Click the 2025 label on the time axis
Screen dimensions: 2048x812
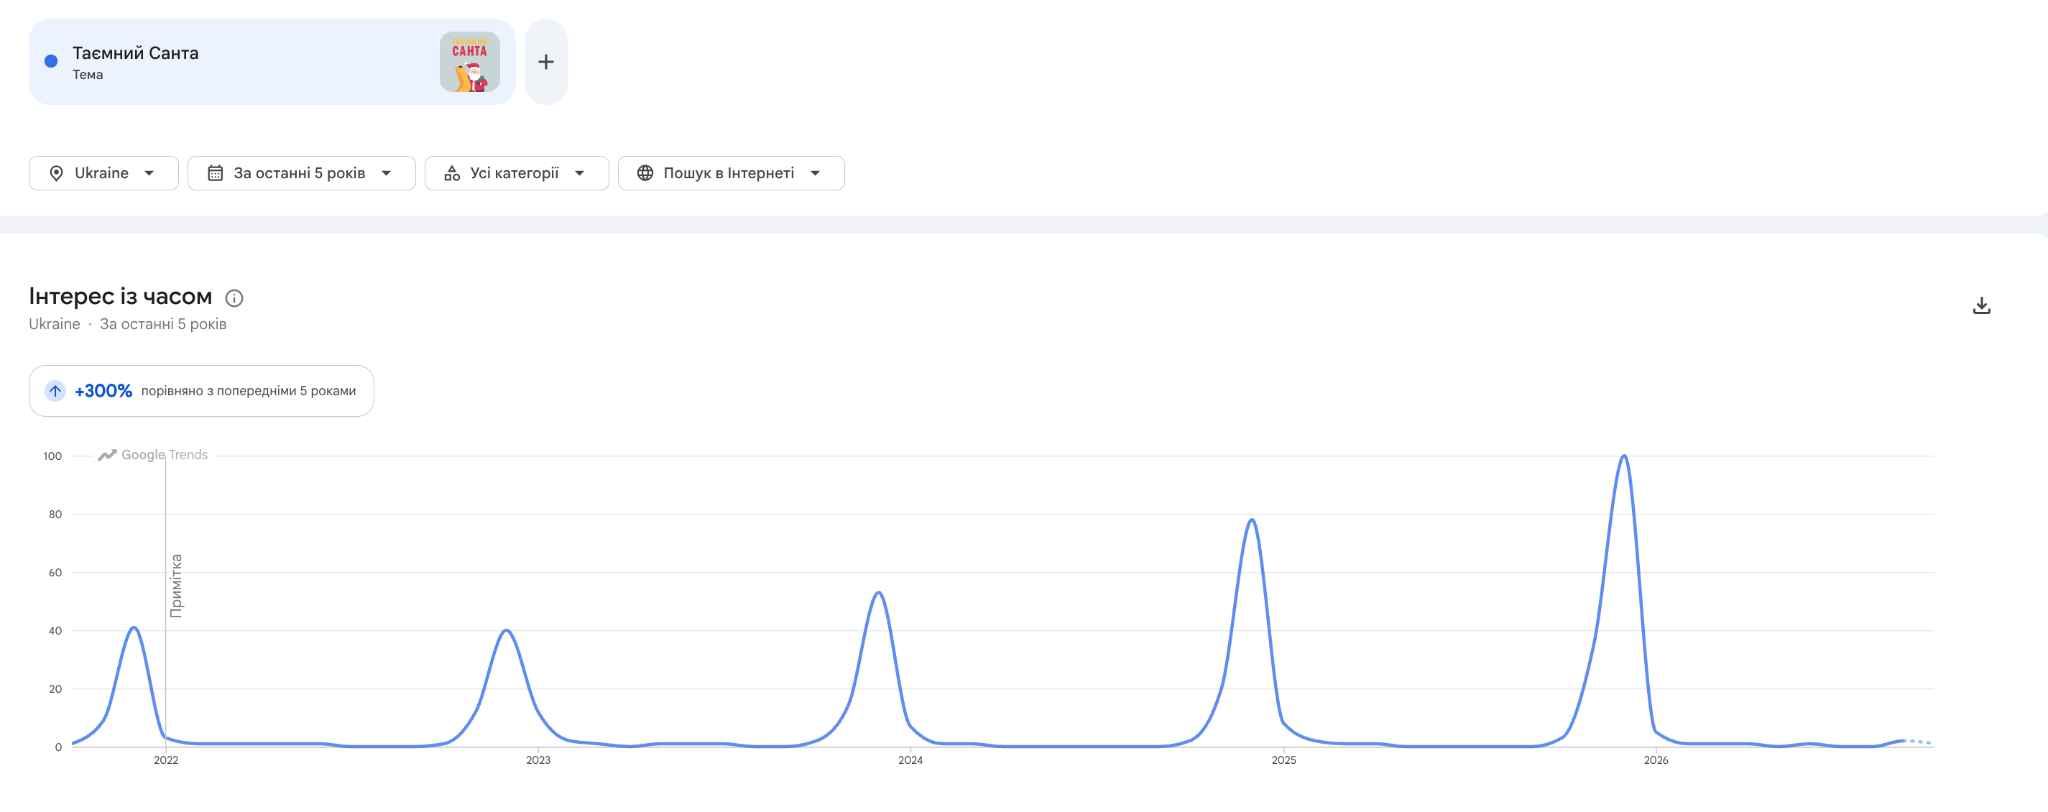point(1284,760)
